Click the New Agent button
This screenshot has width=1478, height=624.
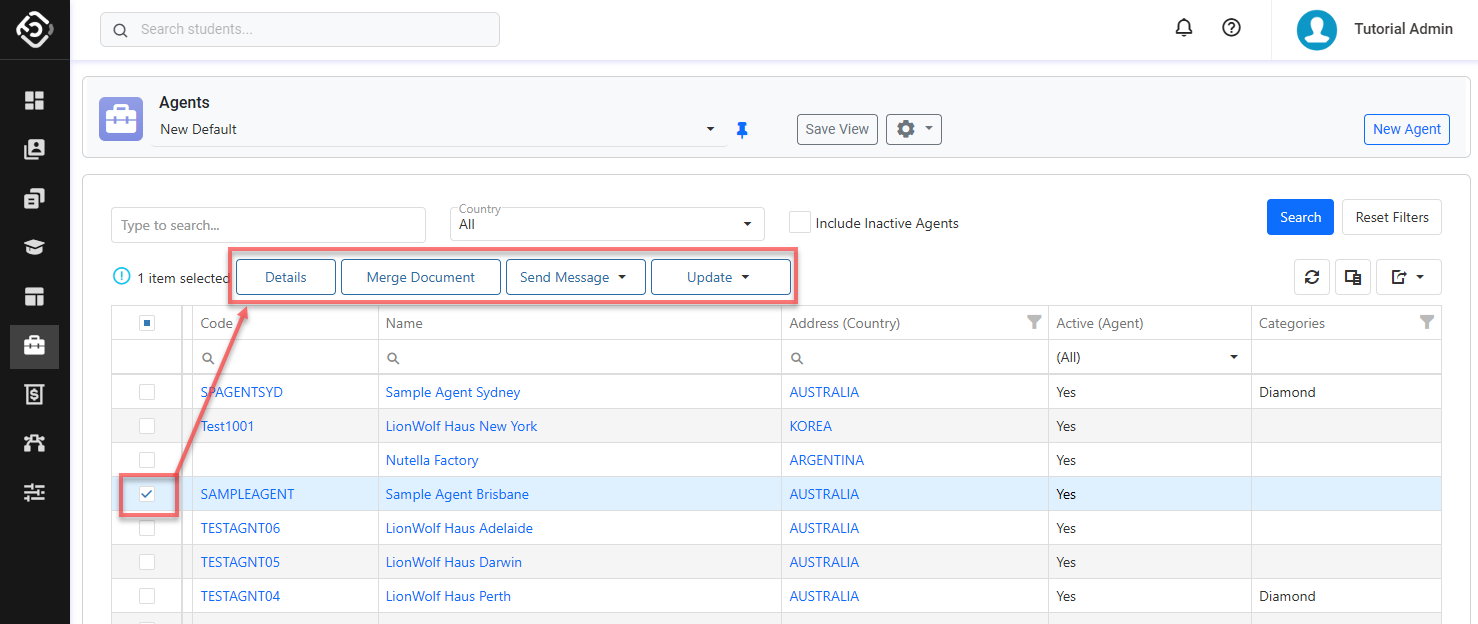click(x=1406, y=129)
